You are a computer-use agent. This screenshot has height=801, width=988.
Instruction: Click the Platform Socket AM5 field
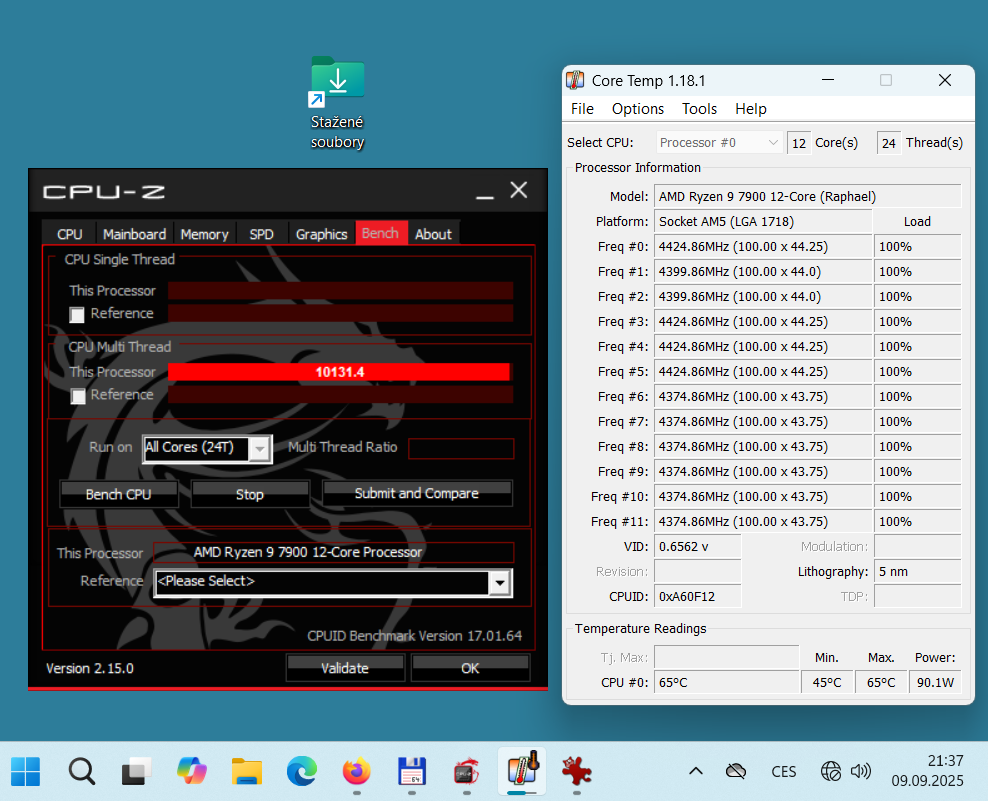(x=763, y=222)
